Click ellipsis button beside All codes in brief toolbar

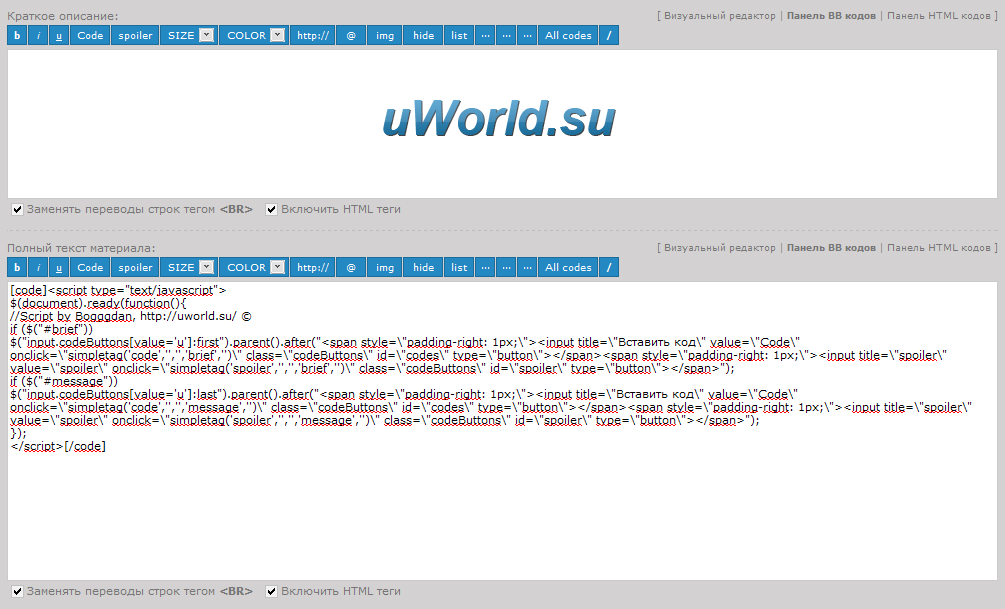pos(527,35)
